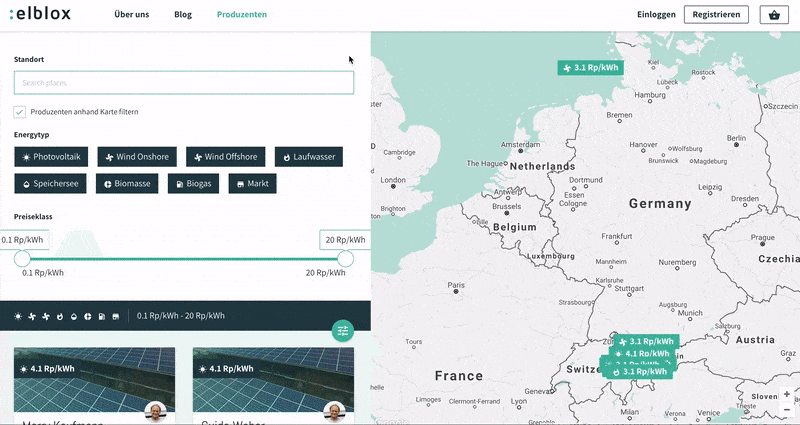Zoom out the map with minus button
800x425 pixels.
pyautogui.click(x=787, y=410)
